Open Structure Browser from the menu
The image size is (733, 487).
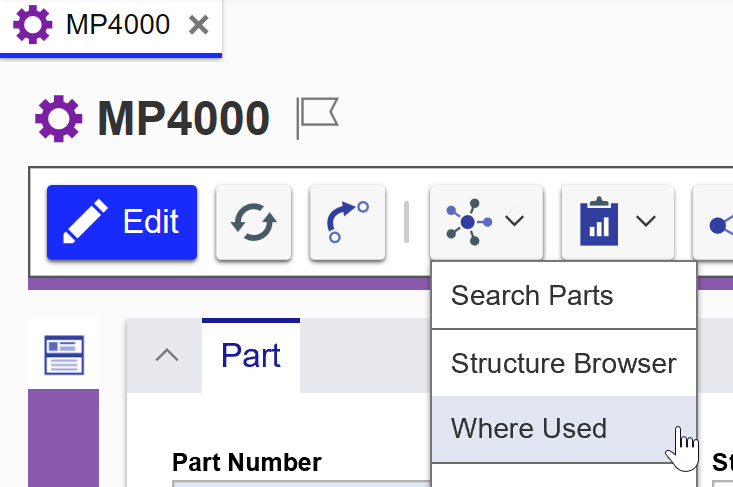point(563,363)
